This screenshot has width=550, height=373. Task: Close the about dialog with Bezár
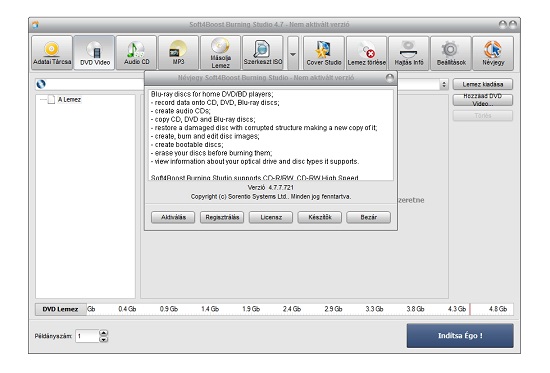pos(368,217)
